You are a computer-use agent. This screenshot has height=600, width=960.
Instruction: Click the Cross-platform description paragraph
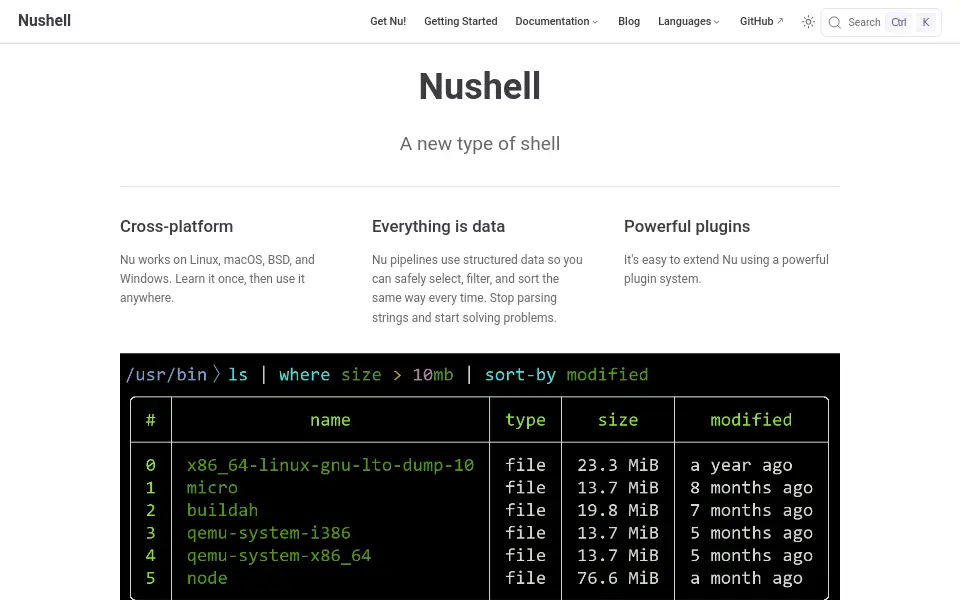coord(217,279)
